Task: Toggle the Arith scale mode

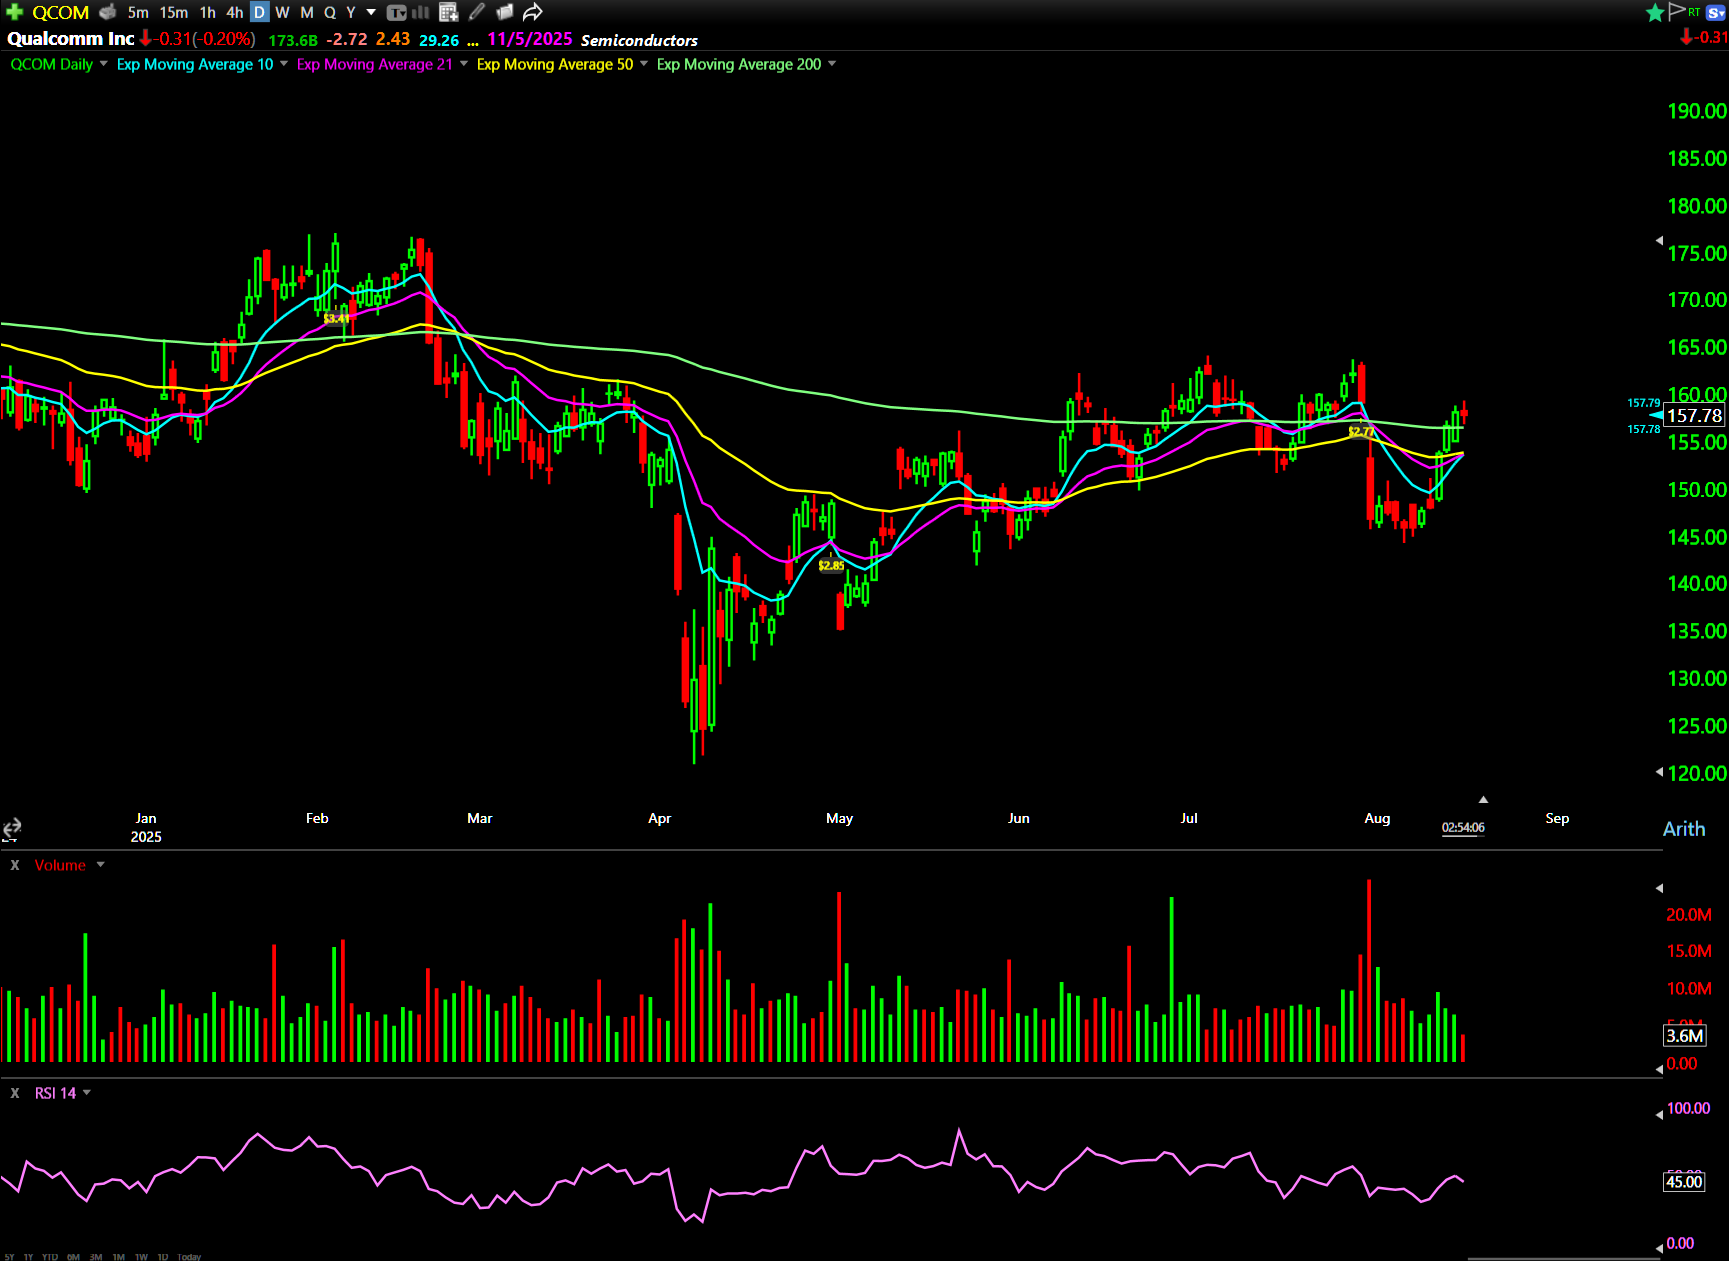Action: [1684, 829]
